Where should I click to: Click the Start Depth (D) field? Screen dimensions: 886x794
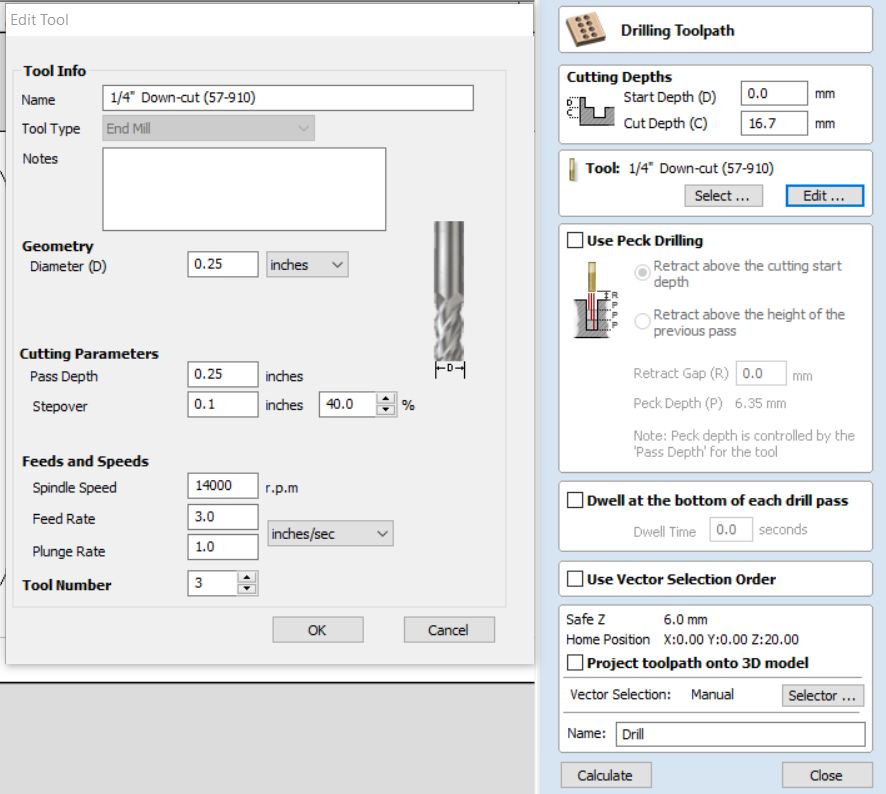[774, 93]
